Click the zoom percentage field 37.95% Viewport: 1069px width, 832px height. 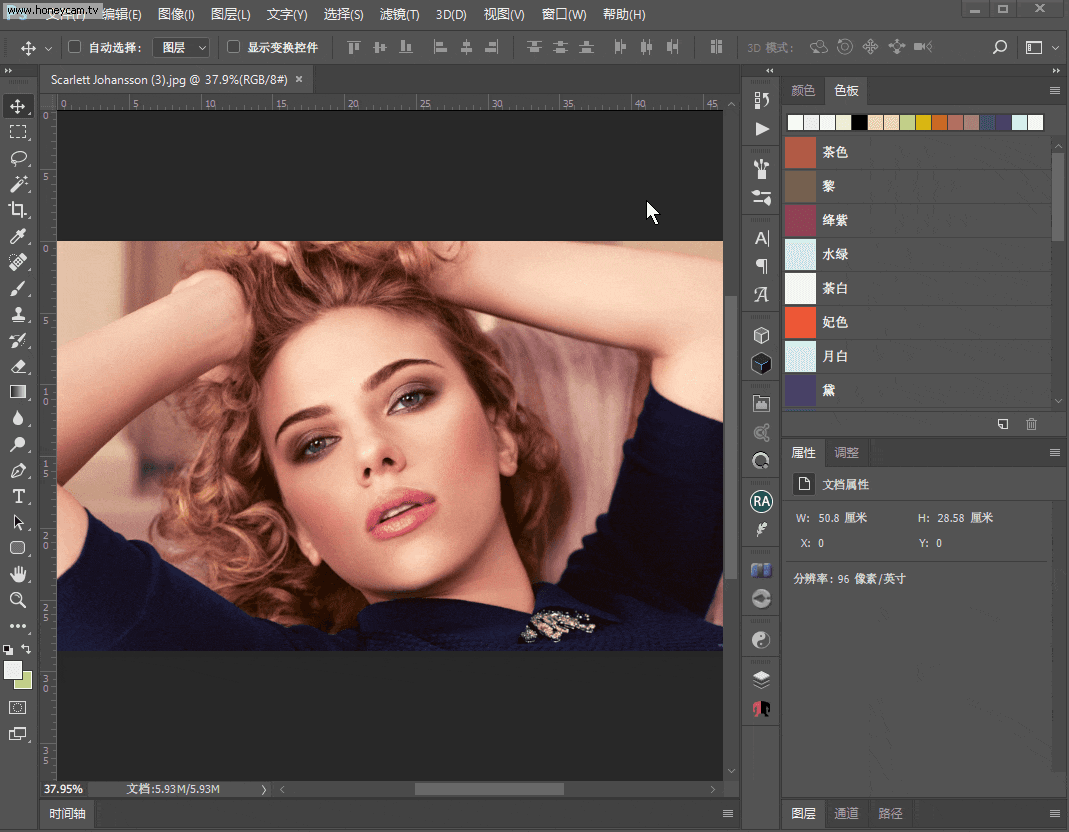63,789
